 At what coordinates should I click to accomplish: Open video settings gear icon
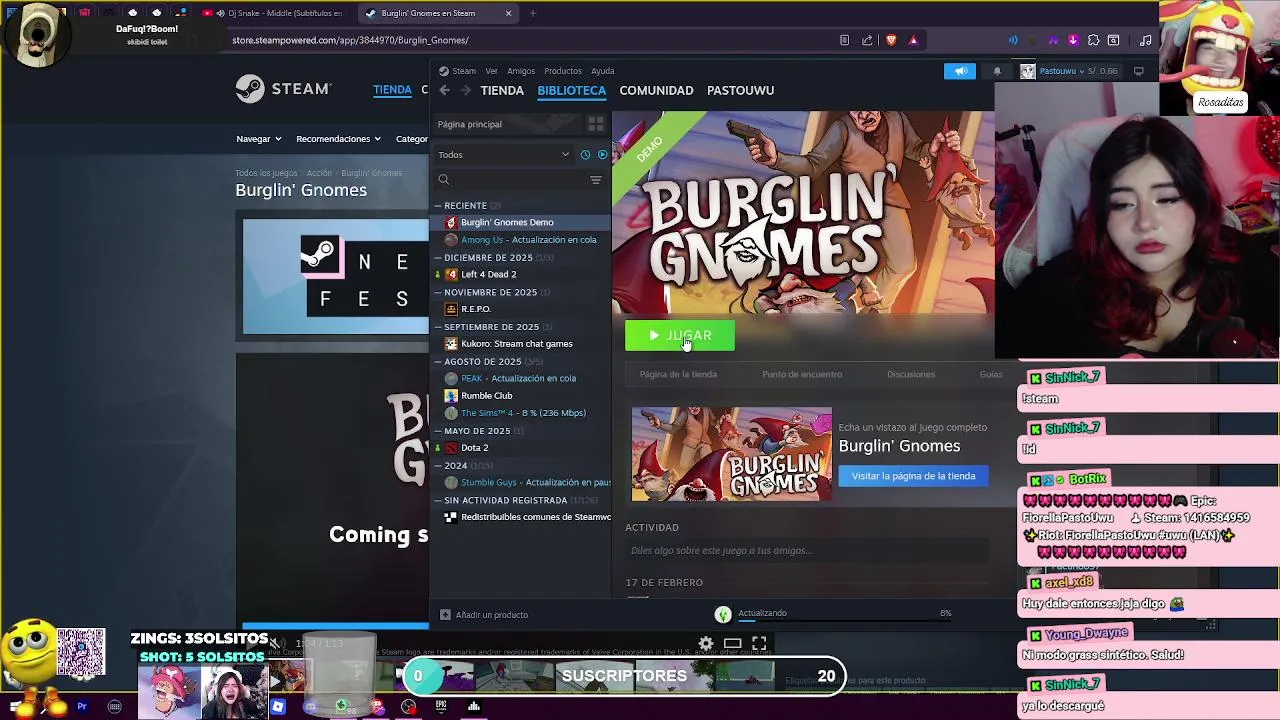coord(706,644)
